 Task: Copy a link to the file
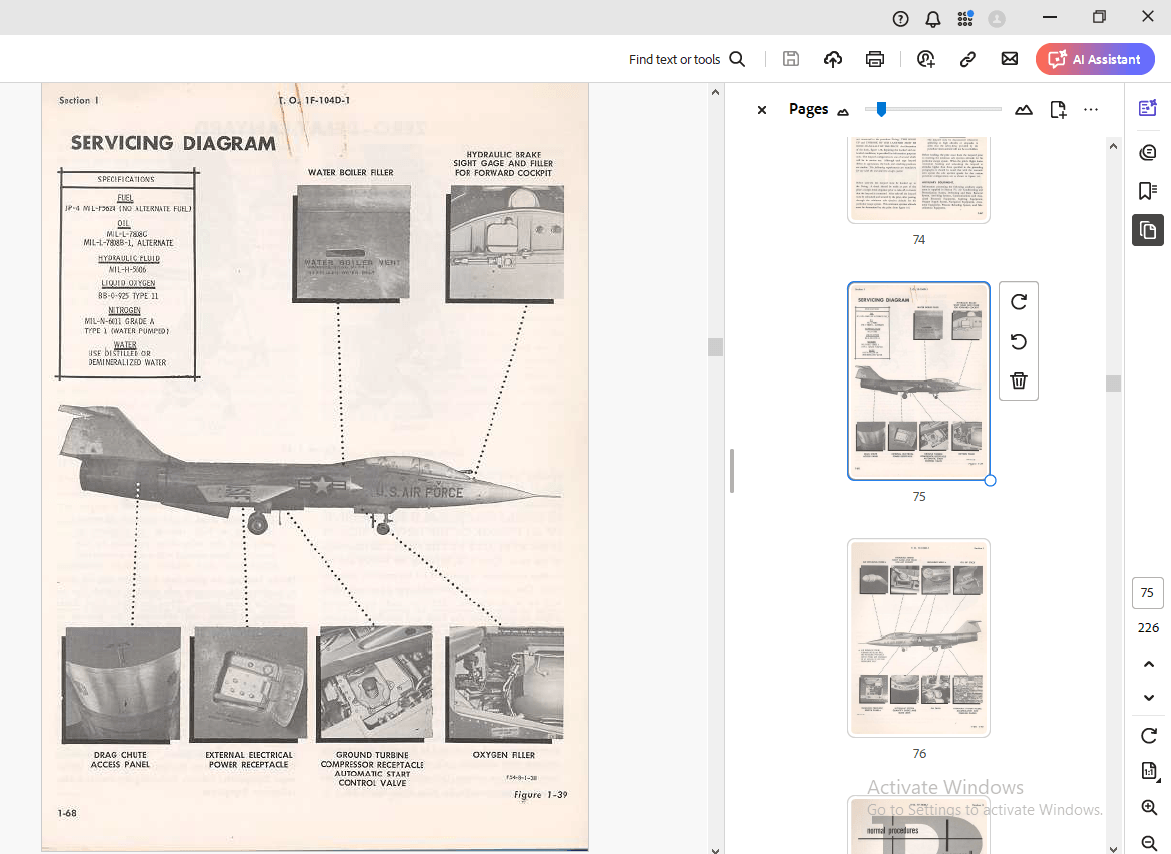[x=968, y=59]
